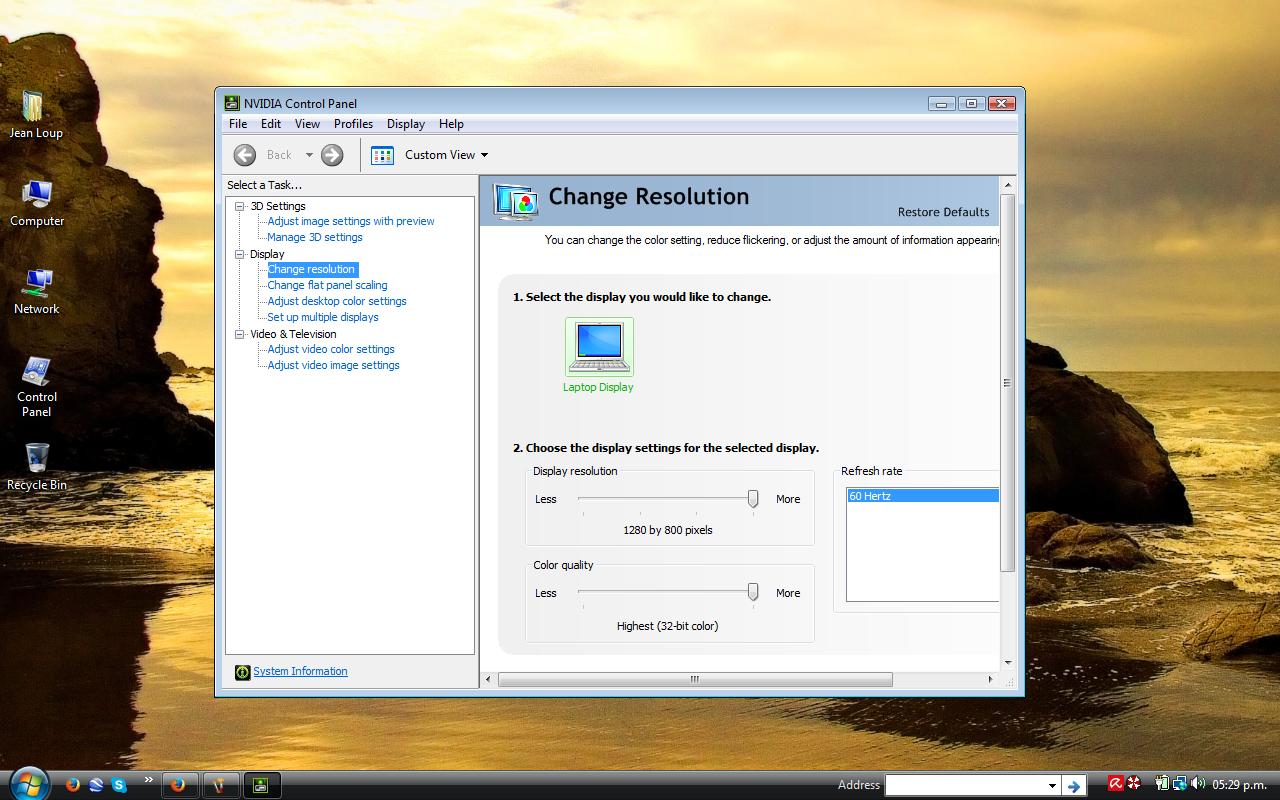
Task: Click the vertical scrollbar up arrow
Action: click(x=1008, y=185)
